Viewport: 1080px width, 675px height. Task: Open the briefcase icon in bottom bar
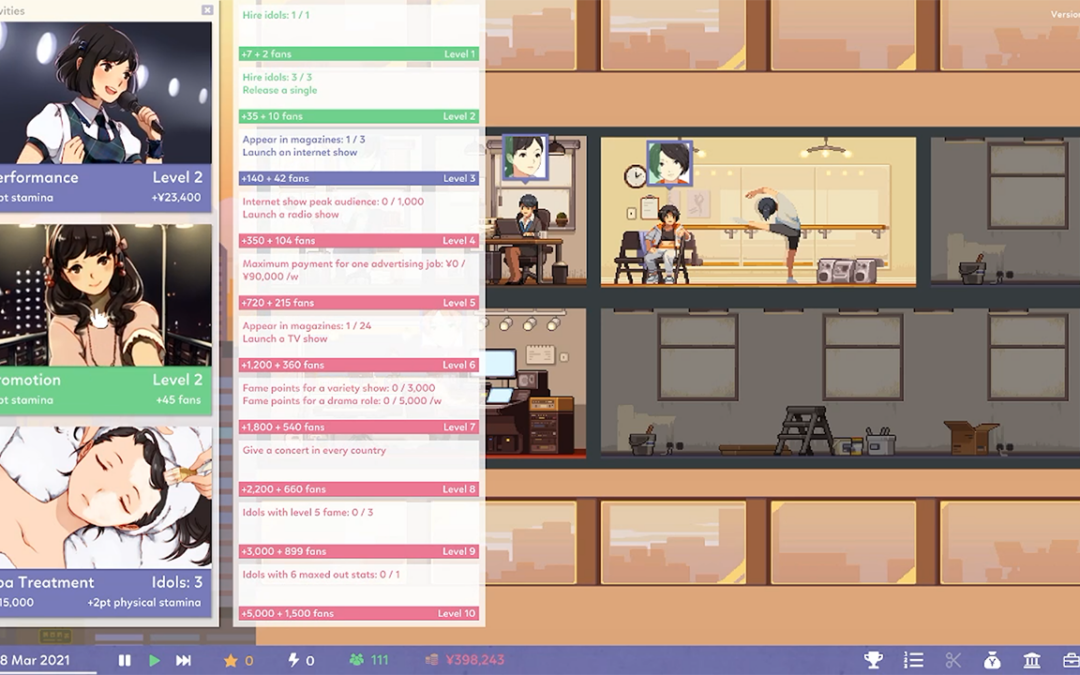click(1070, 660)
